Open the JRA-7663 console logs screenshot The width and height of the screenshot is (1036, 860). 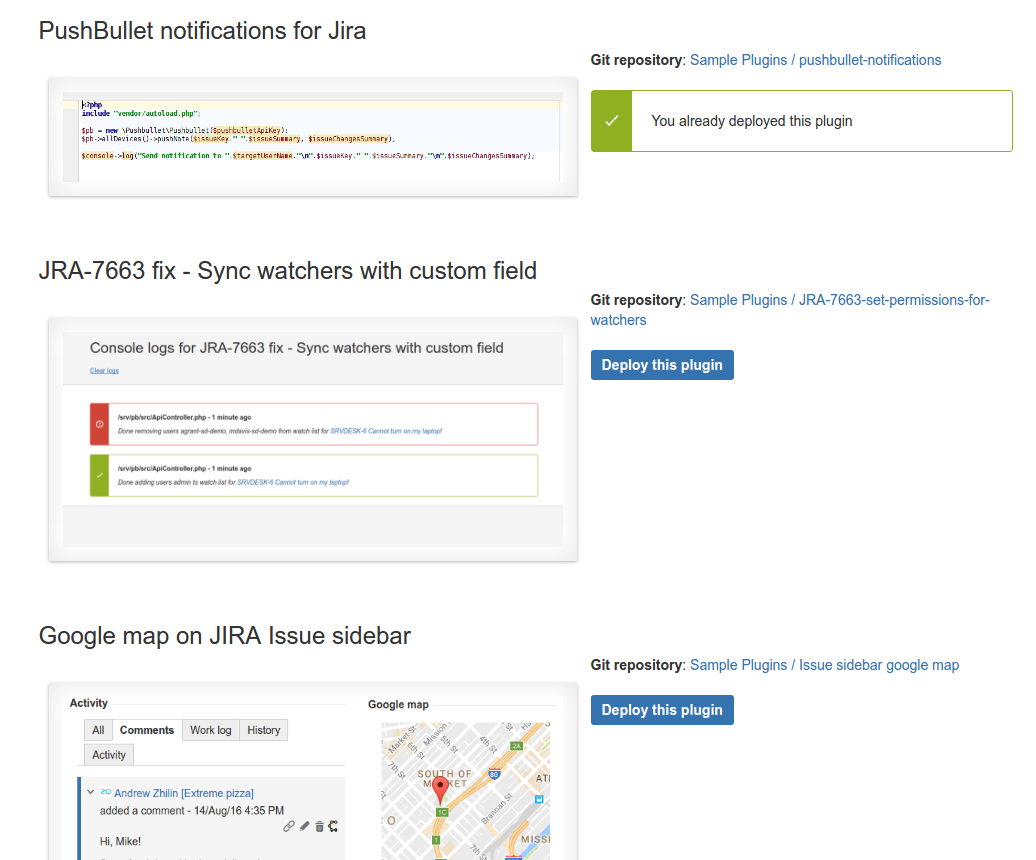[313, 439]
